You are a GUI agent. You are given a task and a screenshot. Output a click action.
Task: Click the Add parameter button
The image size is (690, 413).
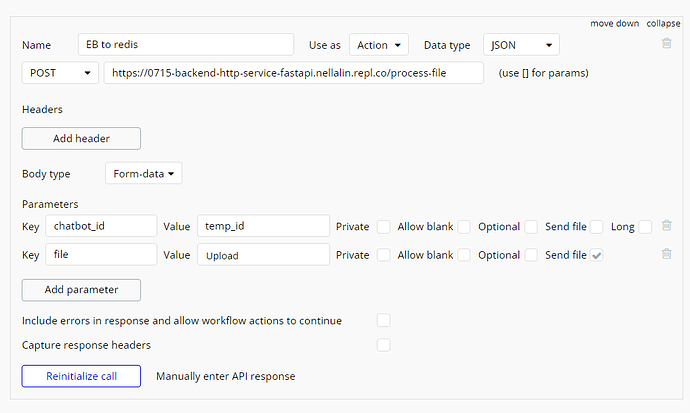click(x=81, y=290)
